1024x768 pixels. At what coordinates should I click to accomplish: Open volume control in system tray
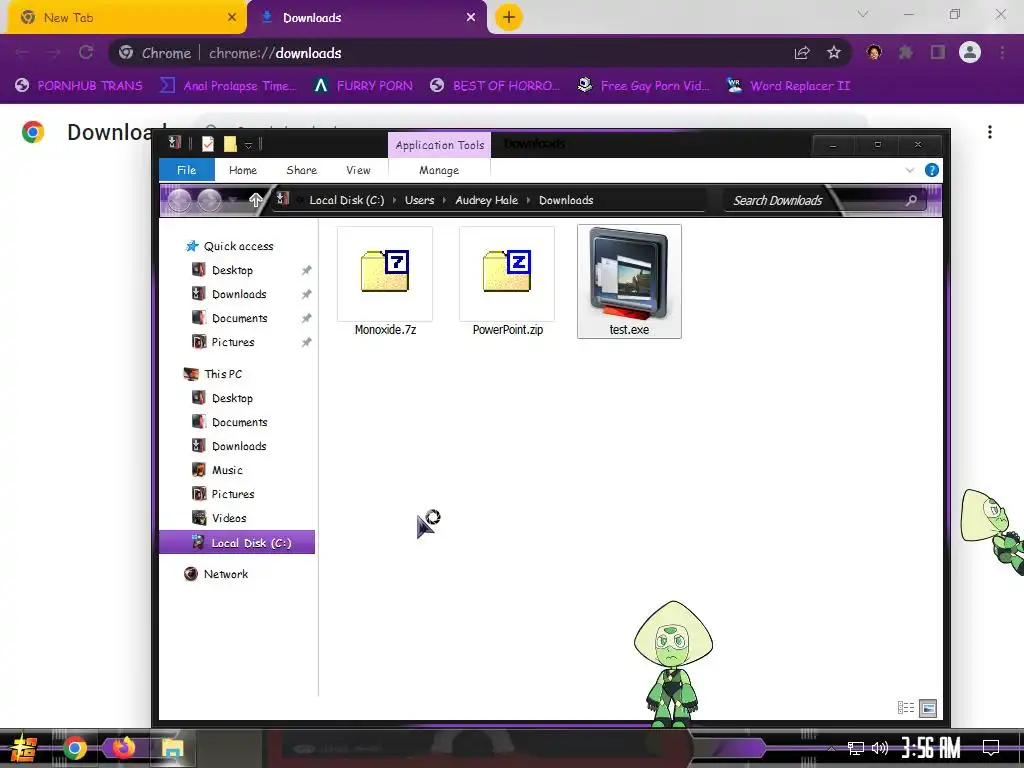point(880,748)
